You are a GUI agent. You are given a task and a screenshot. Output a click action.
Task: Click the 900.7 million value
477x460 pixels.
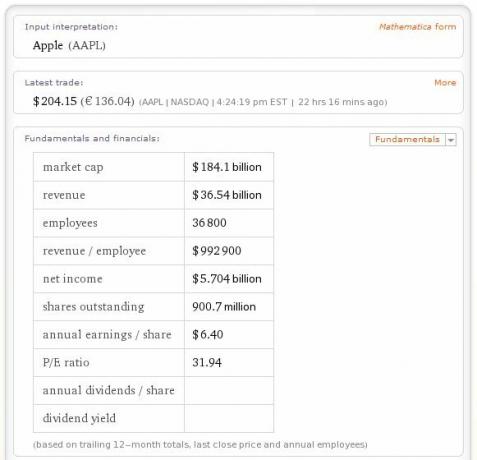224,307
